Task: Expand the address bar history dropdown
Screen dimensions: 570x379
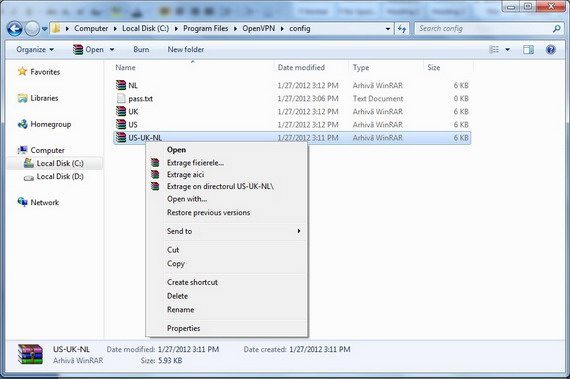Action: click(x=388, y=29)
